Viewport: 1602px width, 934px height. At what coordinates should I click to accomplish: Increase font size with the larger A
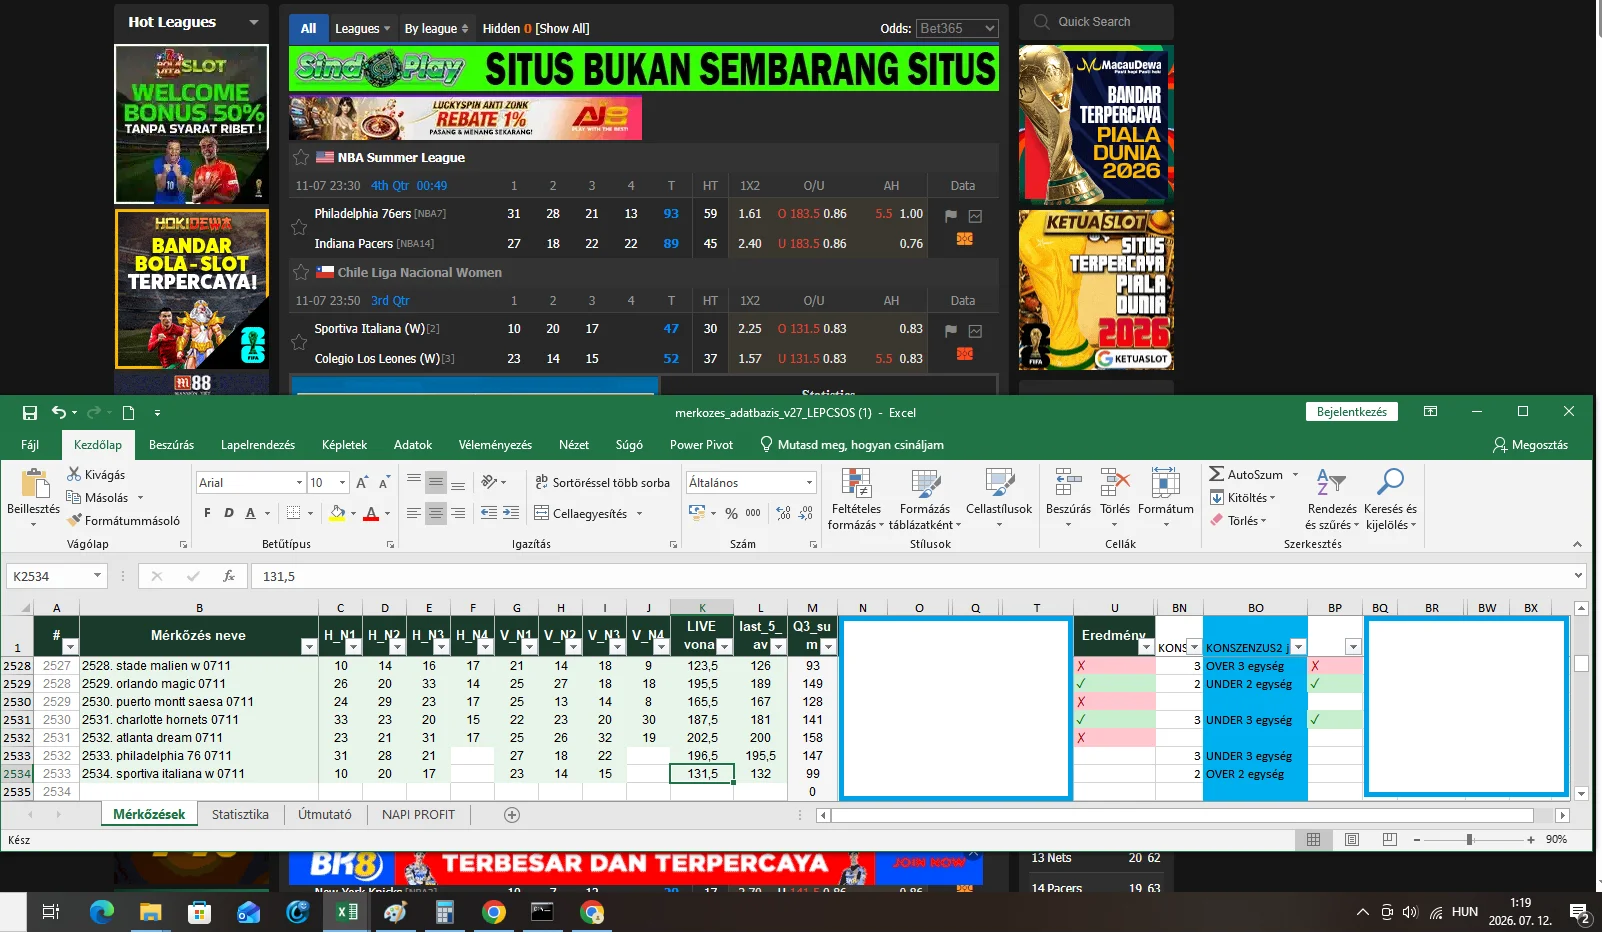tap(362, 482)
